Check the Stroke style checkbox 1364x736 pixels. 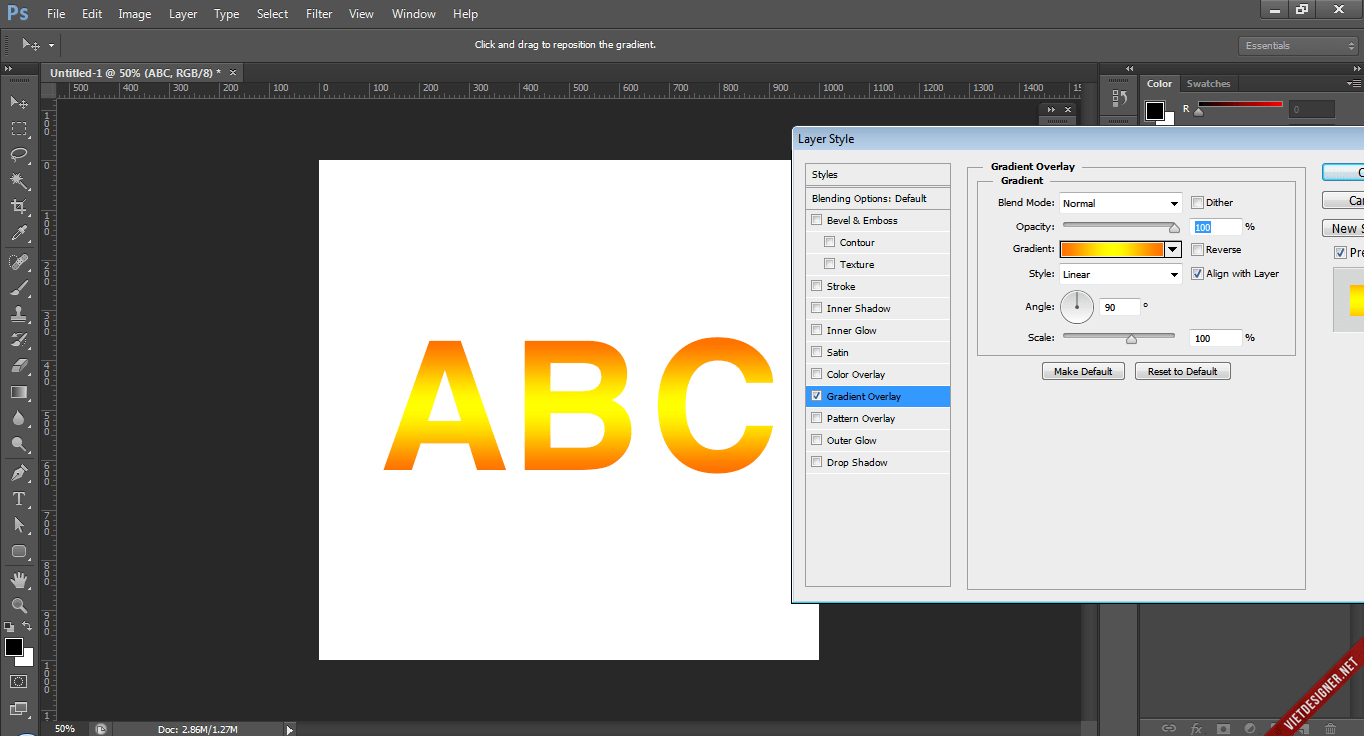(817, 287)
